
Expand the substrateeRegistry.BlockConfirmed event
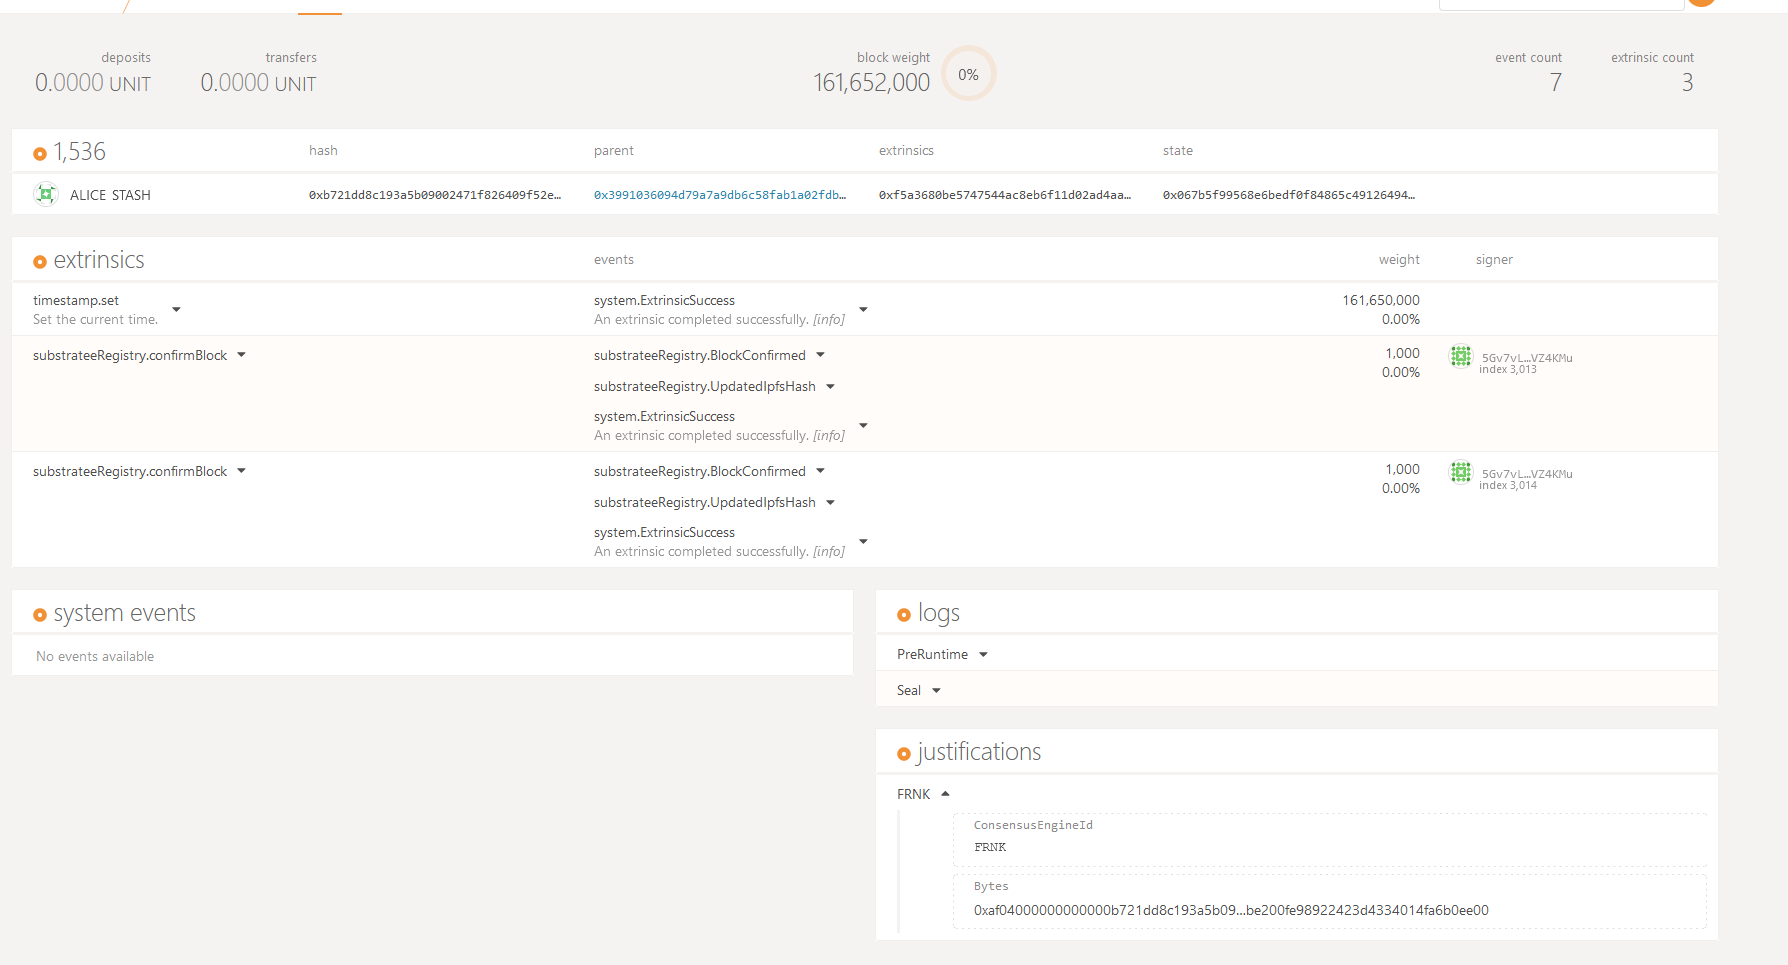(x=820, y=355)
